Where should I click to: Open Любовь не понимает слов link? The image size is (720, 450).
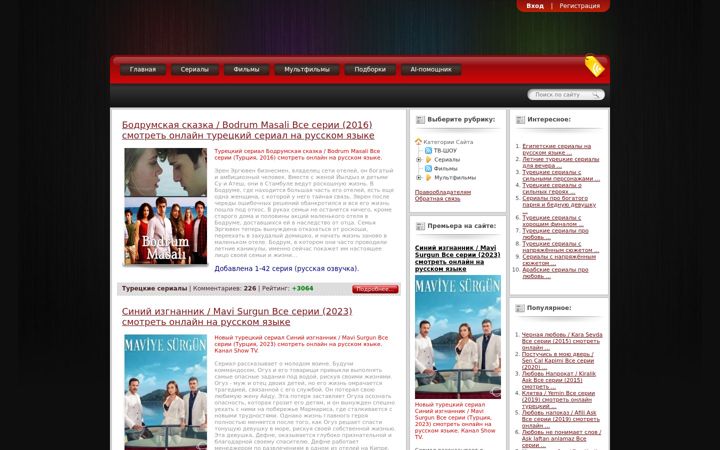561,438
